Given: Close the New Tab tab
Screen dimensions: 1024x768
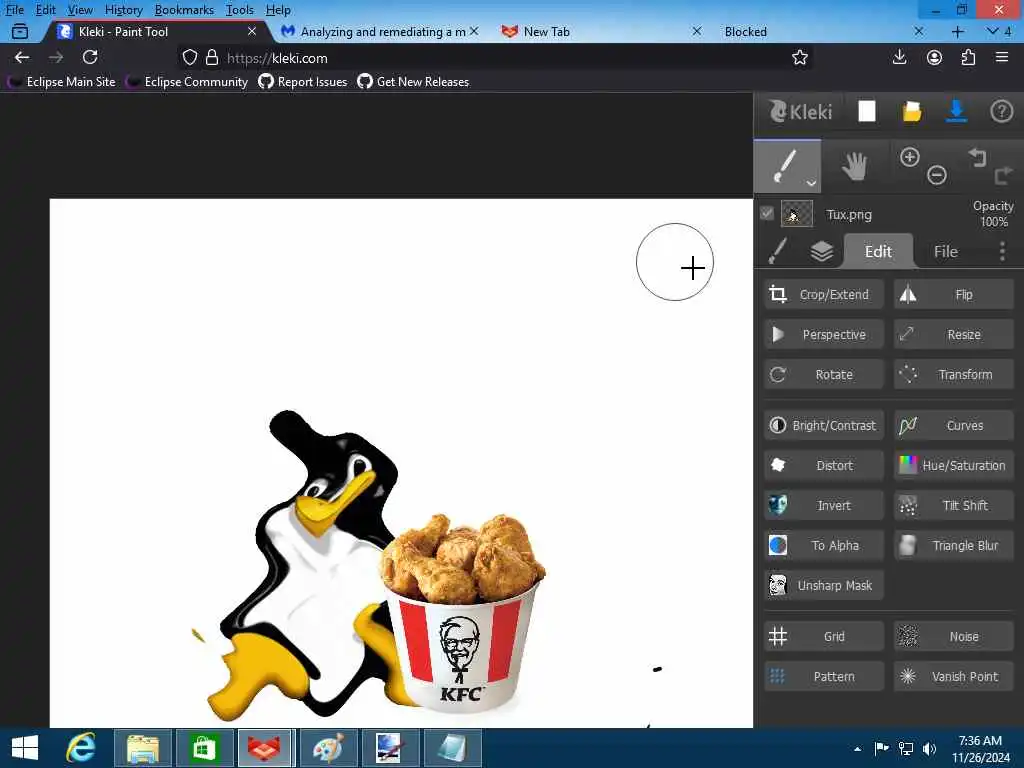Looking at the screenshot, I should [x=697, y=31].
